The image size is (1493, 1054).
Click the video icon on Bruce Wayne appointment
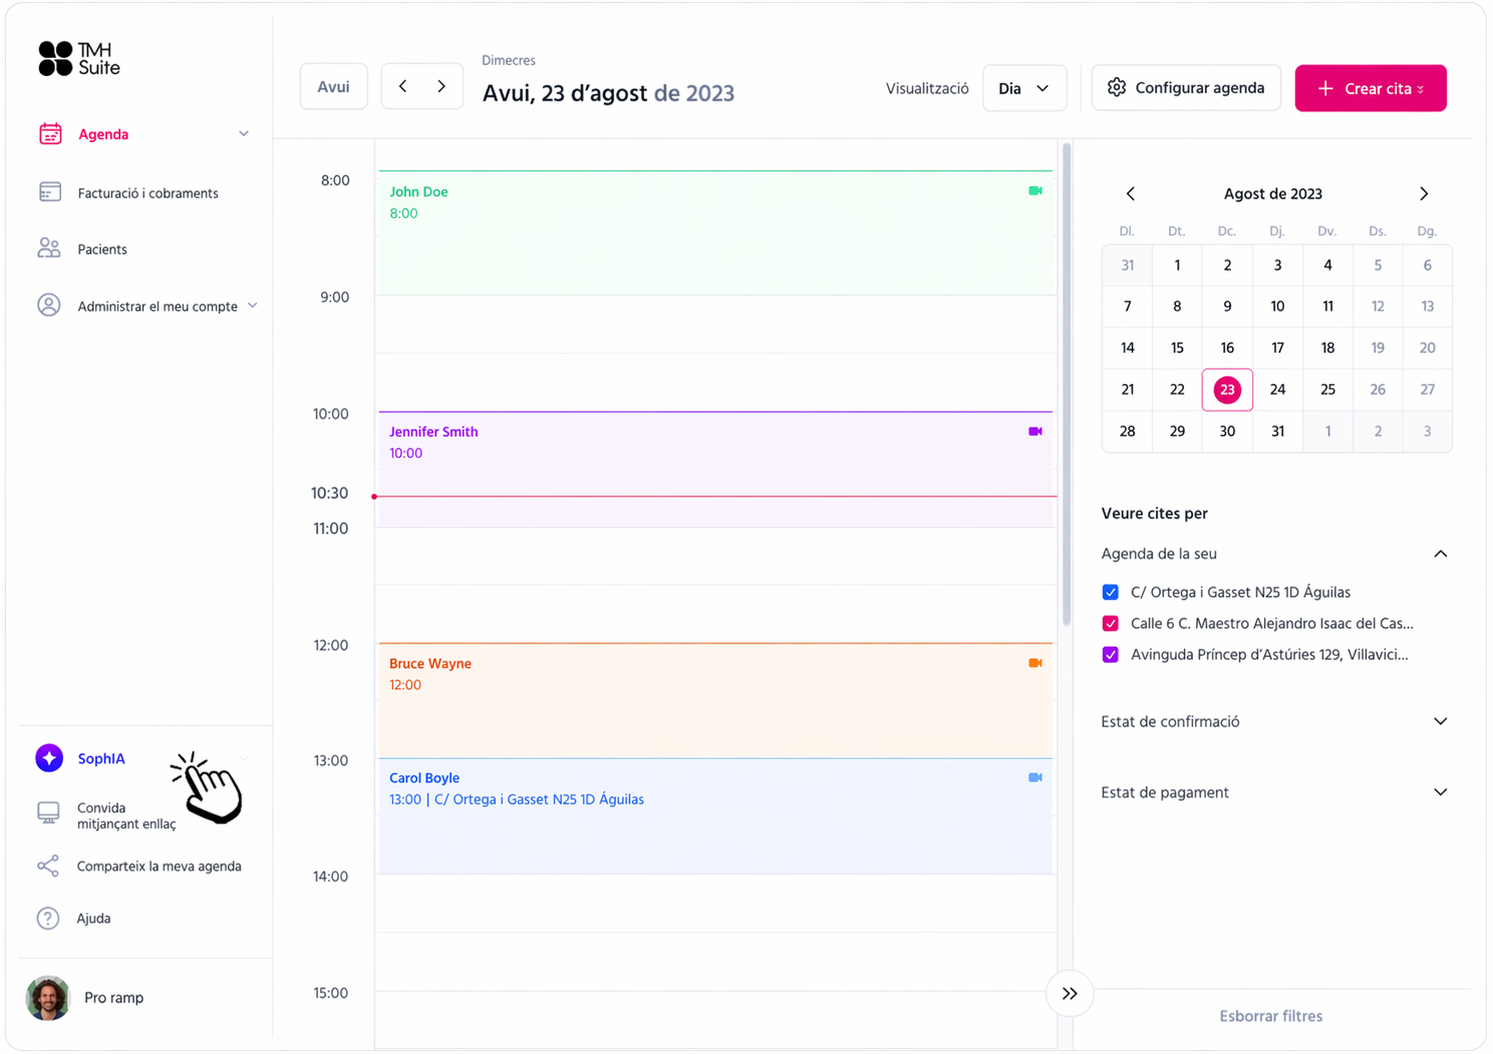pos(1035,663)
